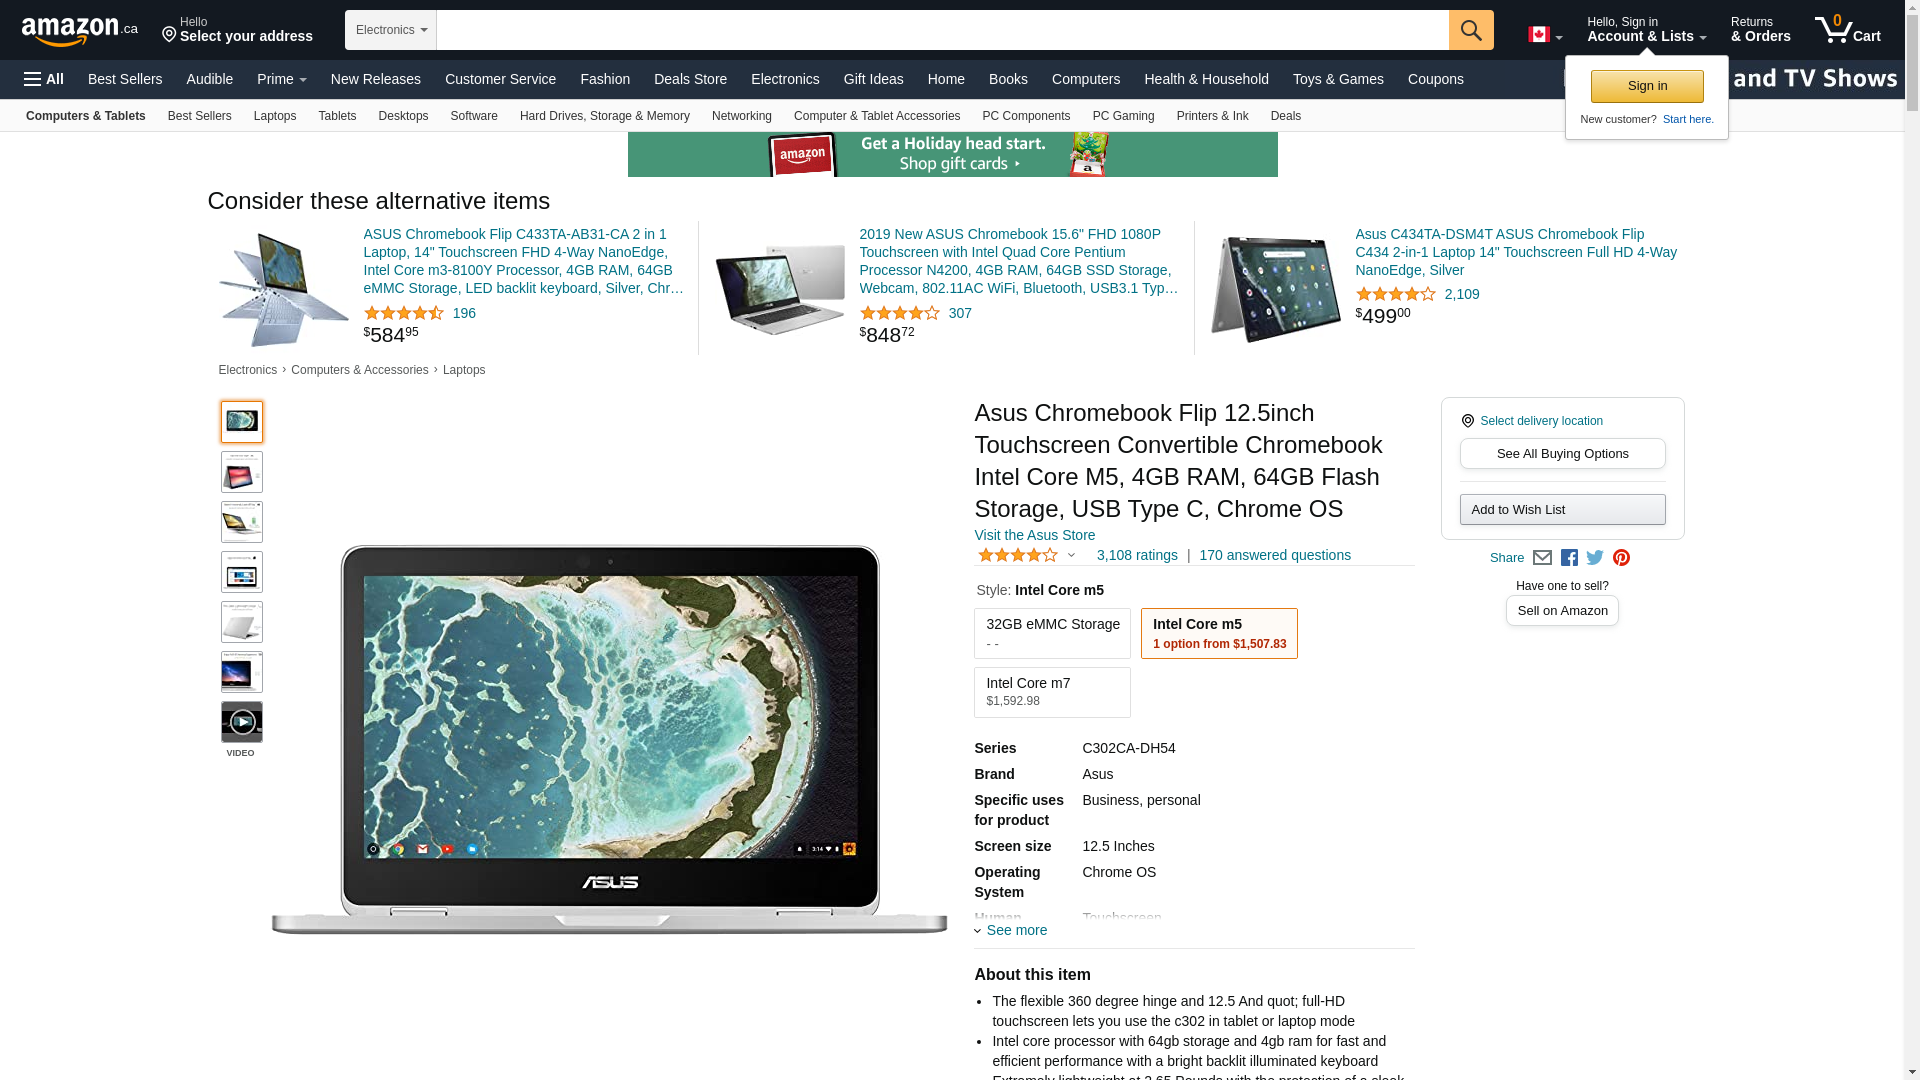Expand the Canada flag language dropdown
1920x1080 pixels.
(x=1545, y=35)
